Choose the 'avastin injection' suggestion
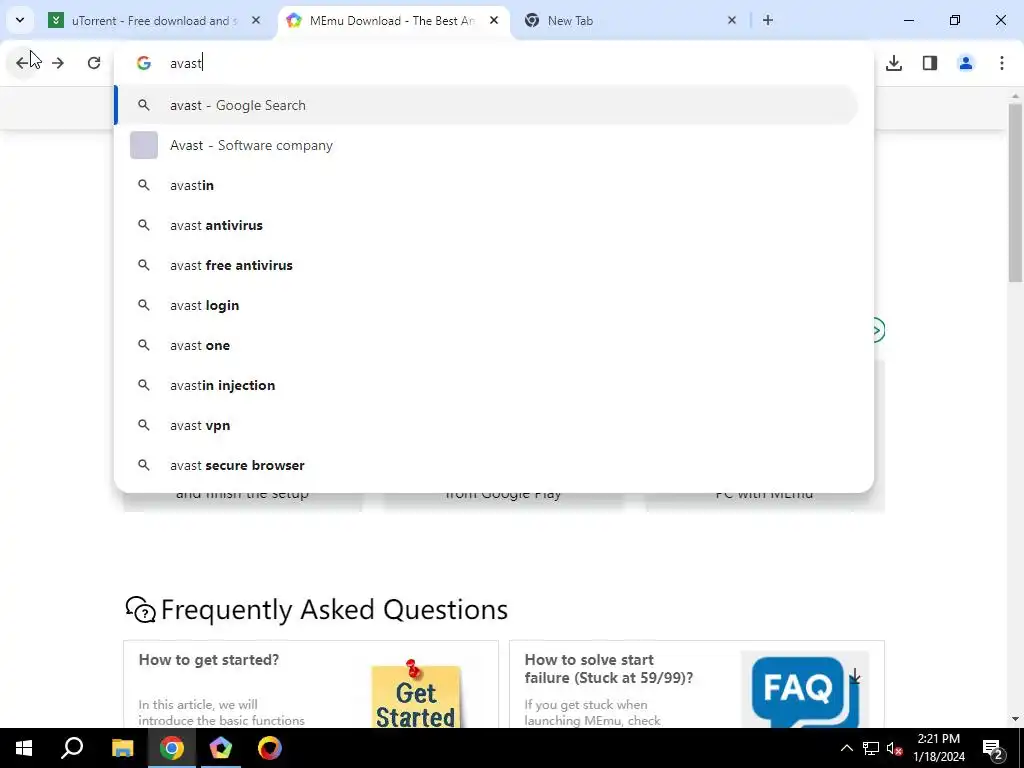The image size is (1024, 768). point(487,385)
